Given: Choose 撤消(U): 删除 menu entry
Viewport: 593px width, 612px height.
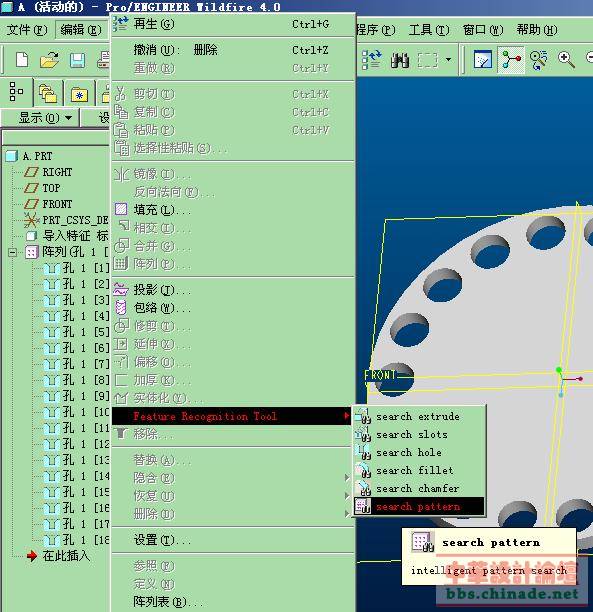Looking at the screenshot, I should point(233,50).
